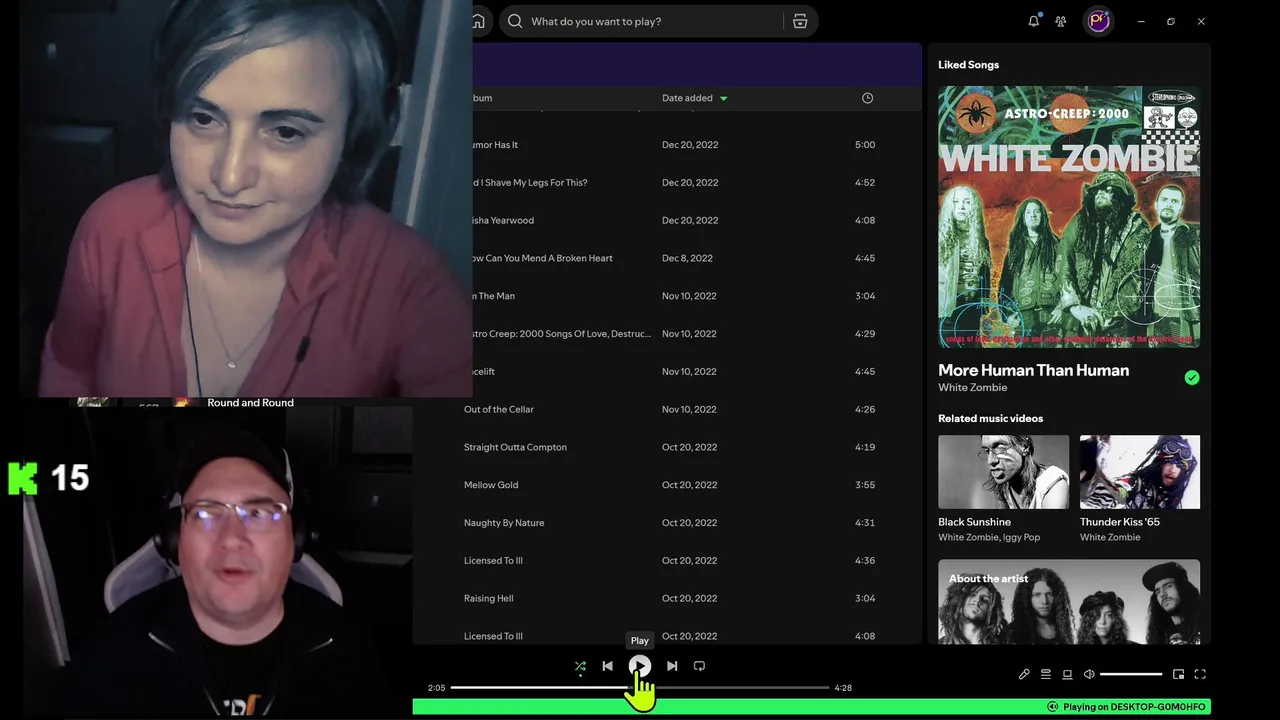This screenshot has height=720, width=1280.
Task: Open the miniplayer
Action: pyautogui.click(x=1179, y=674)
